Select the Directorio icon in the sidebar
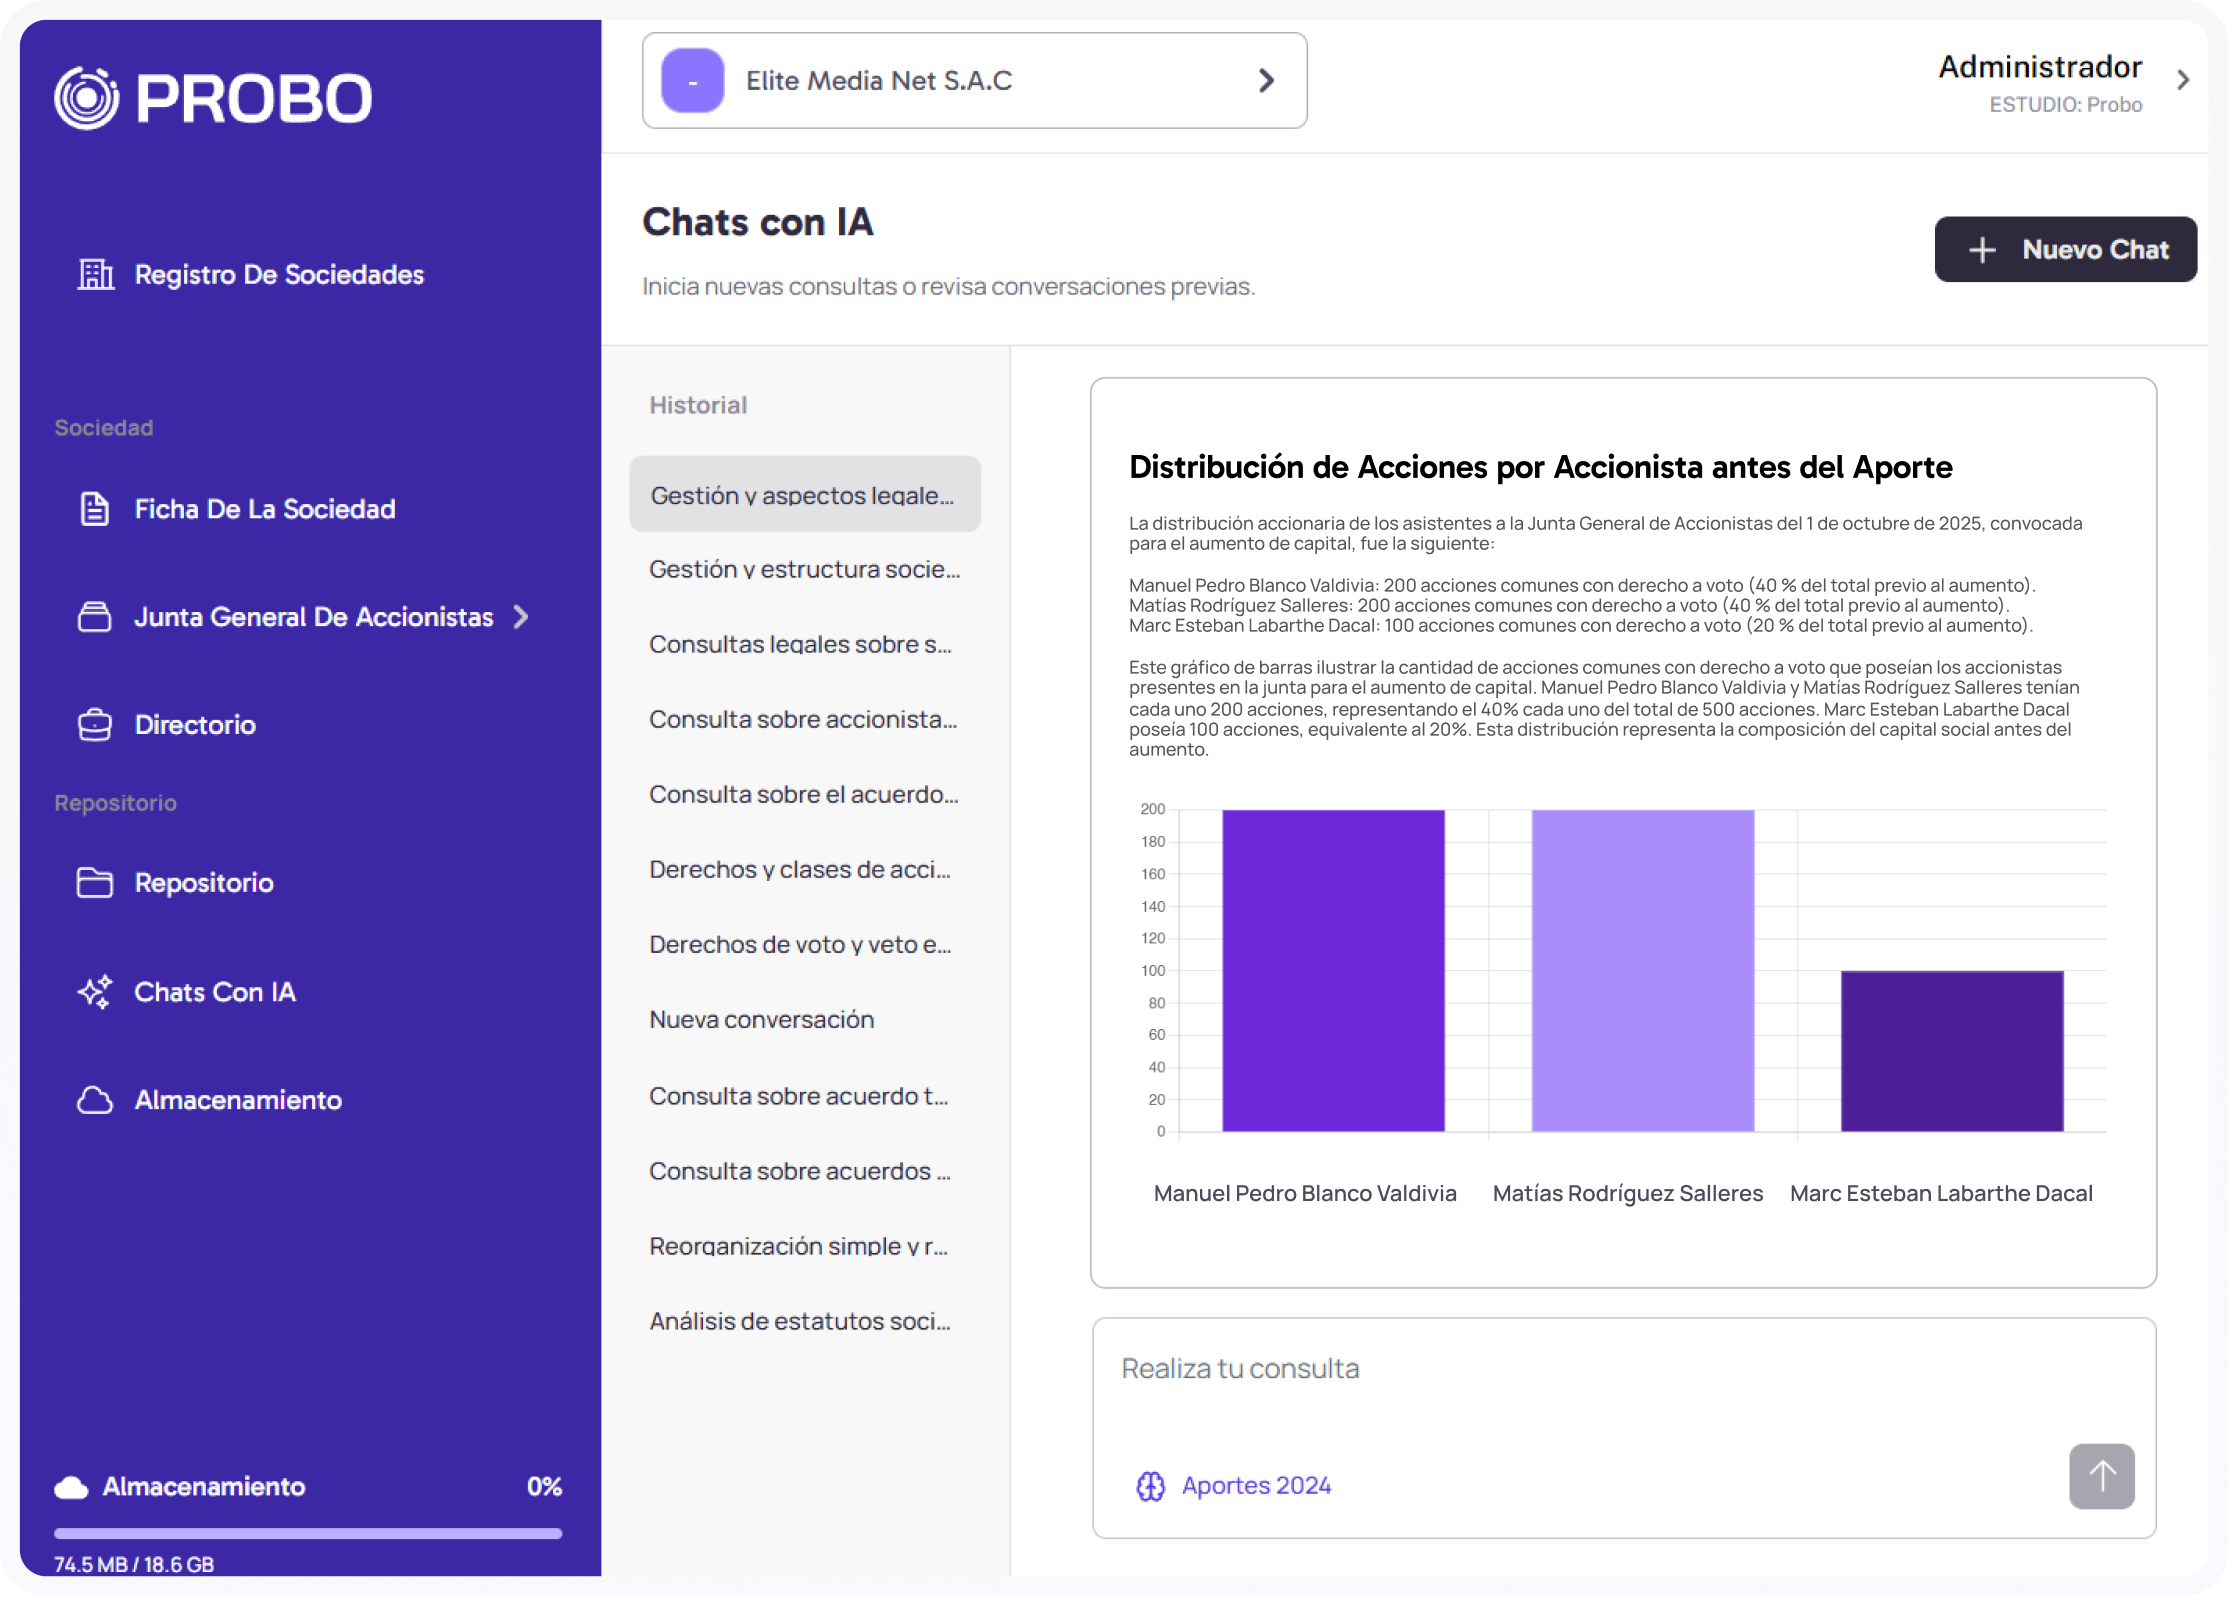This screenshot has height=1597, width=2229. point(95,724)
